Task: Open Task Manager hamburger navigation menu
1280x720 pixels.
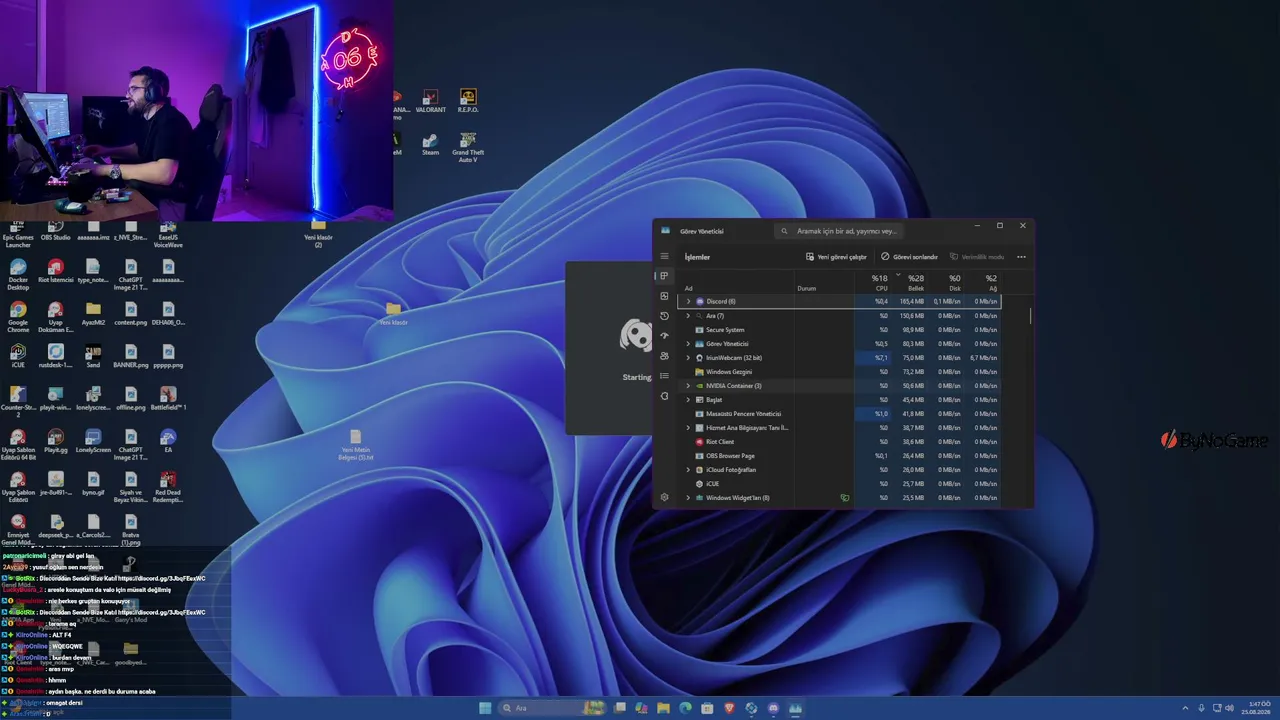Action: pyautogui.click(x=664, y=256)
